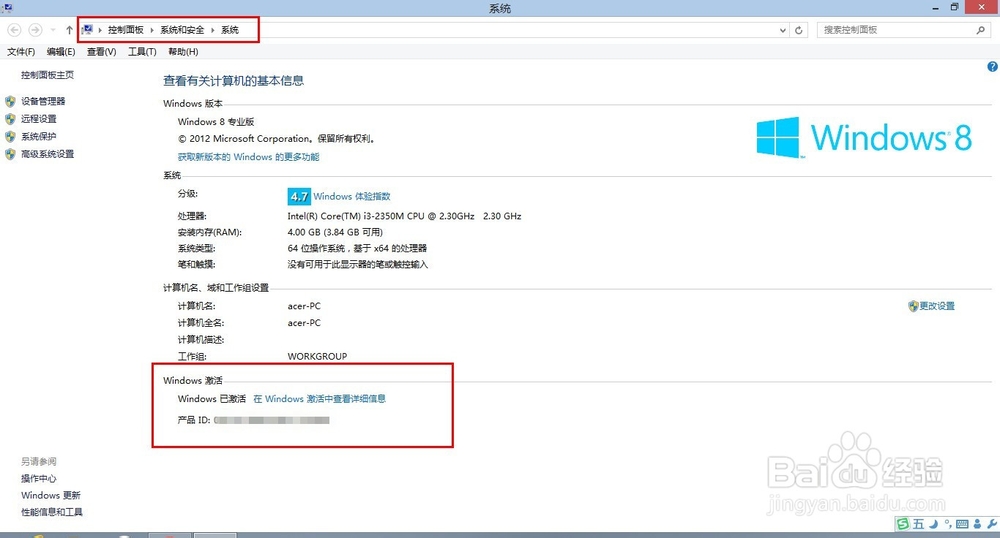Click shield icon beside 设备管理器
This screenshot has width=1000, height=538.
point(10,101)
